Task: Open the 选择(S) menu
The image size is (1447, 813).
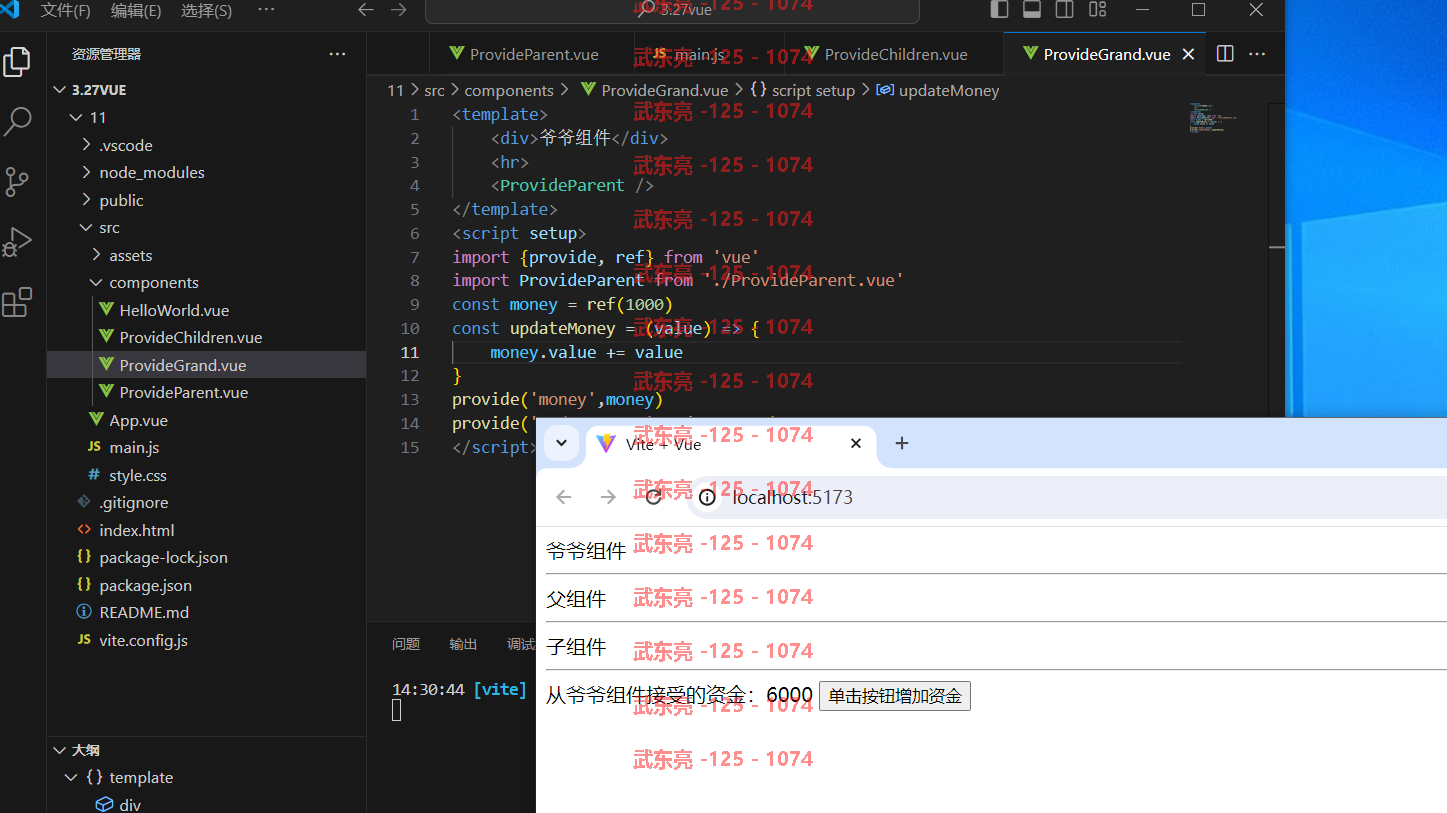Action: point(206,10)
